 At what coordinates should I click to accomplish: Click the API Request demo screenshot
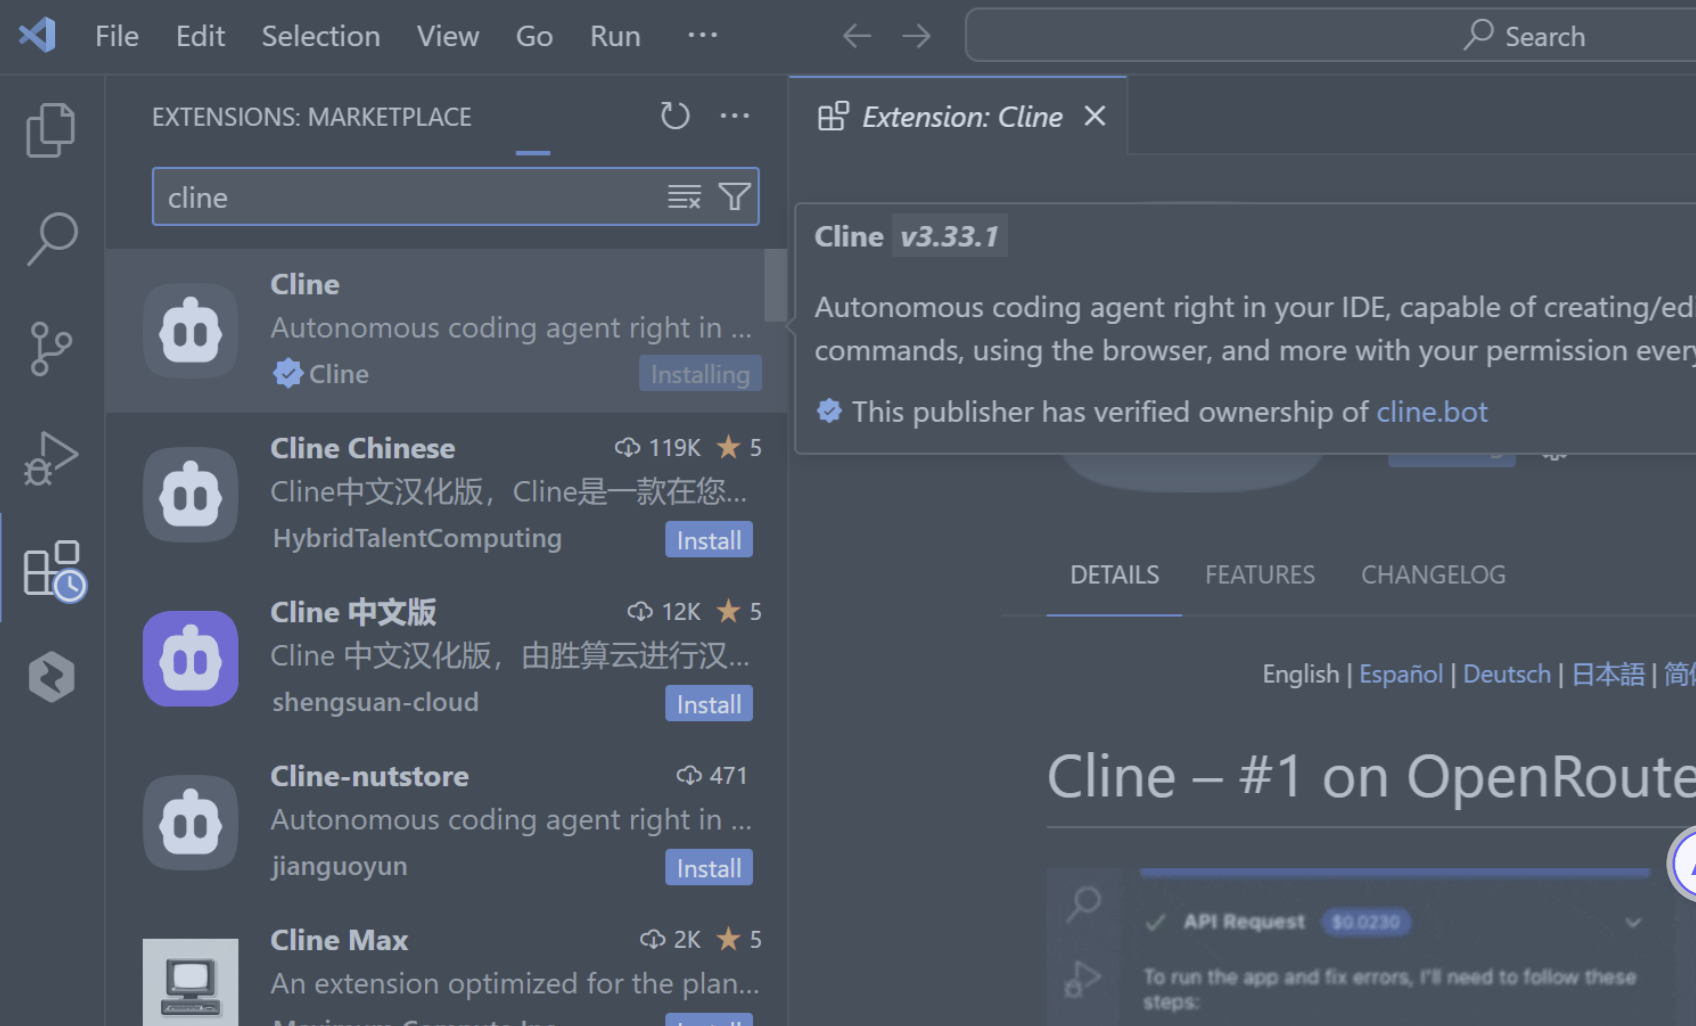point(1371,947)
